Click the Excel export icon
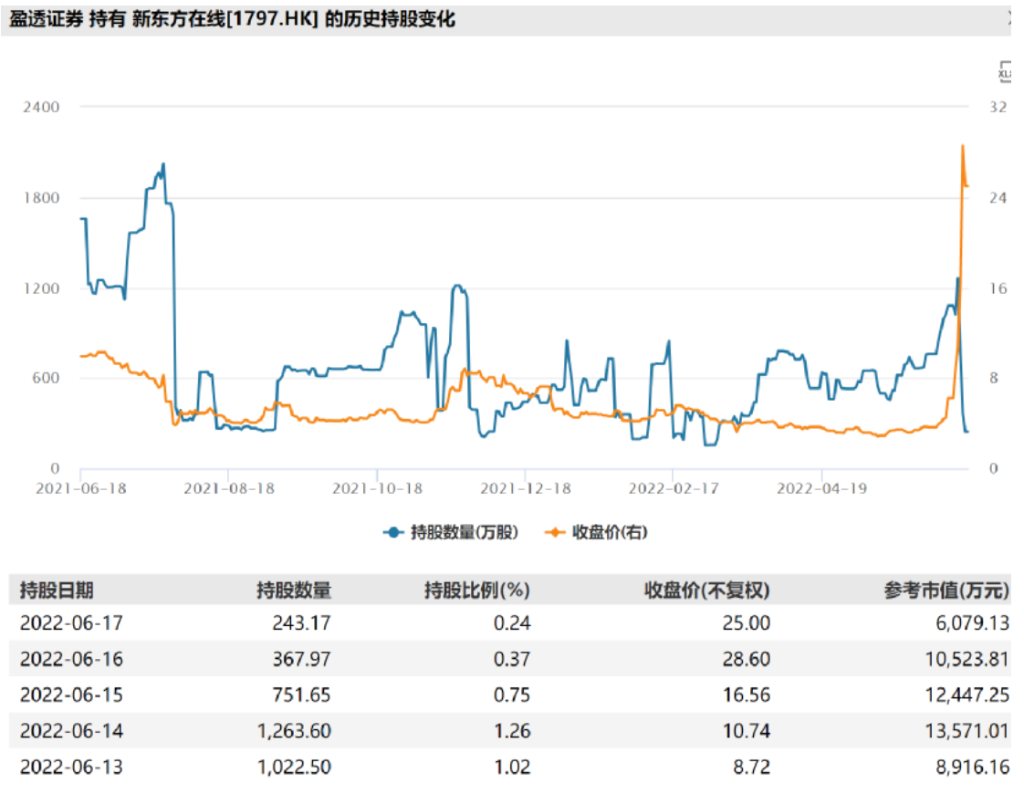Viewport: 1024px width, 797px height. click(x=1004, y=72)
